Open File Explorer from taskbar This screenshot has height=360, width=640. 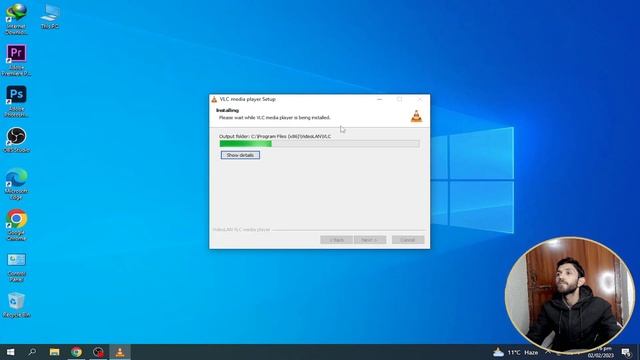pos(54,352)
